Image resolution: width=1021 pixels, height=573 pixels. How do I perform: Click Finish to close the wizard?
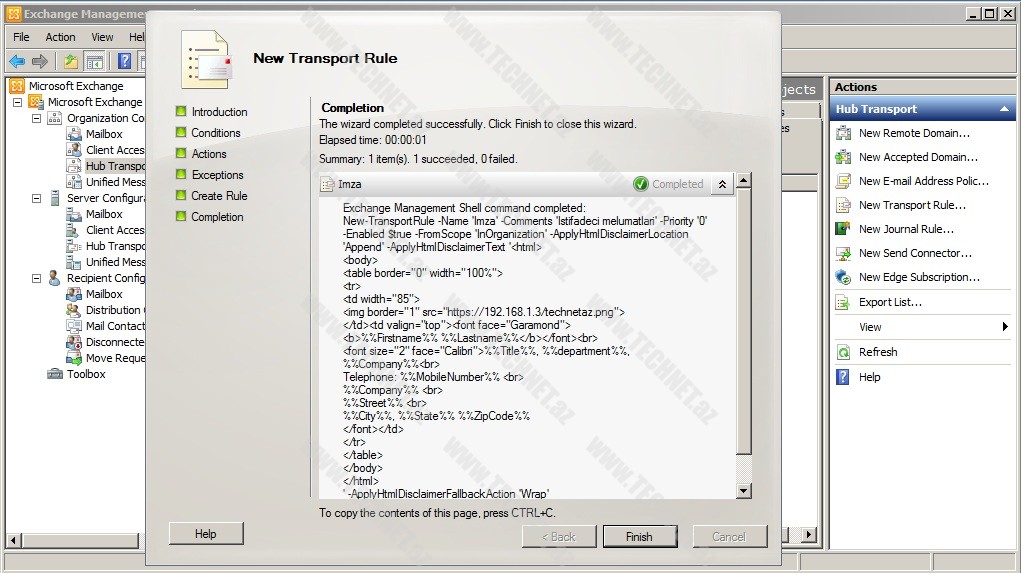[x=639, y=537]
